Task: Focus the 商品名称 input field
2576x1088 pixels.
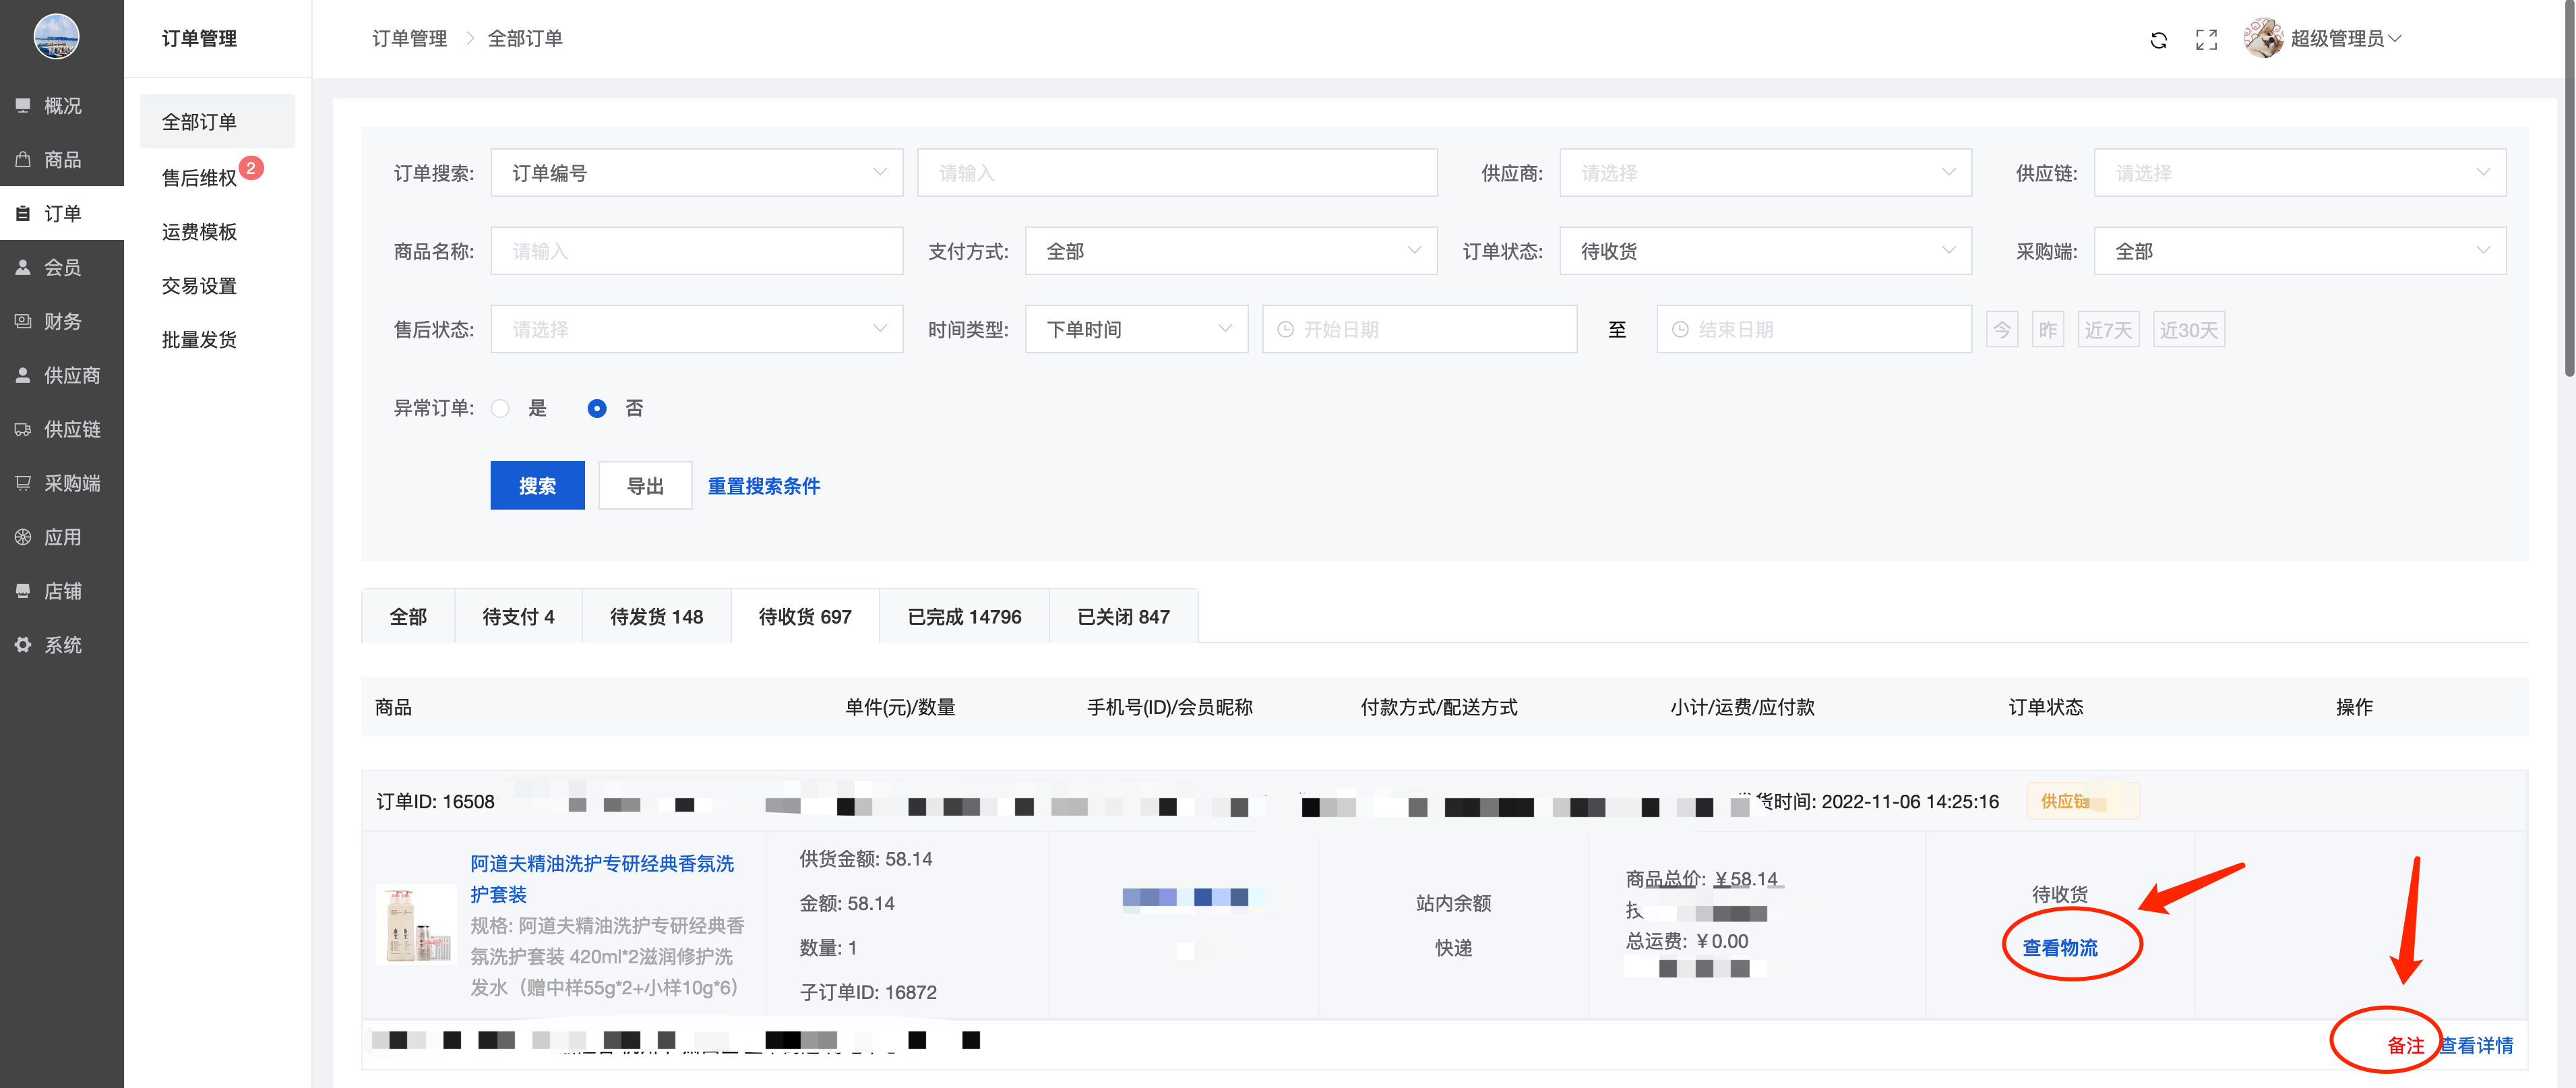Action: (696, 251)
